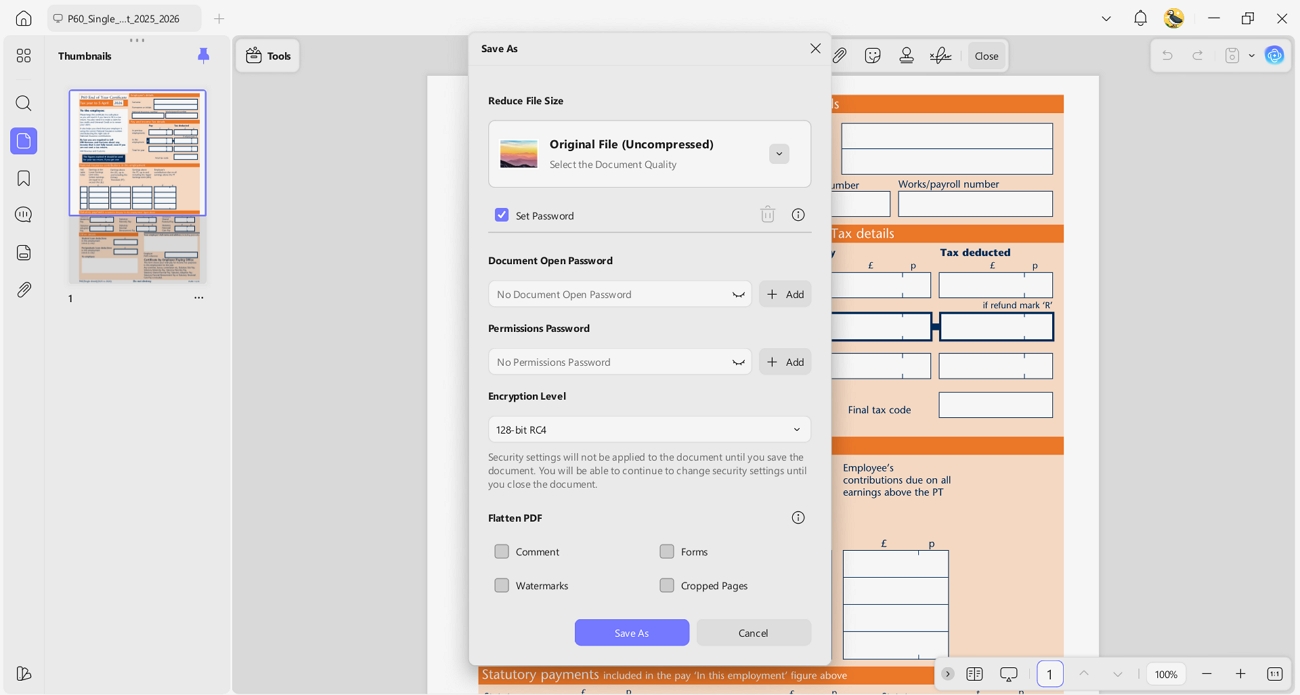Close the Save As dialog
This screenshot has width=1300, height=695.
coord(815,48)
